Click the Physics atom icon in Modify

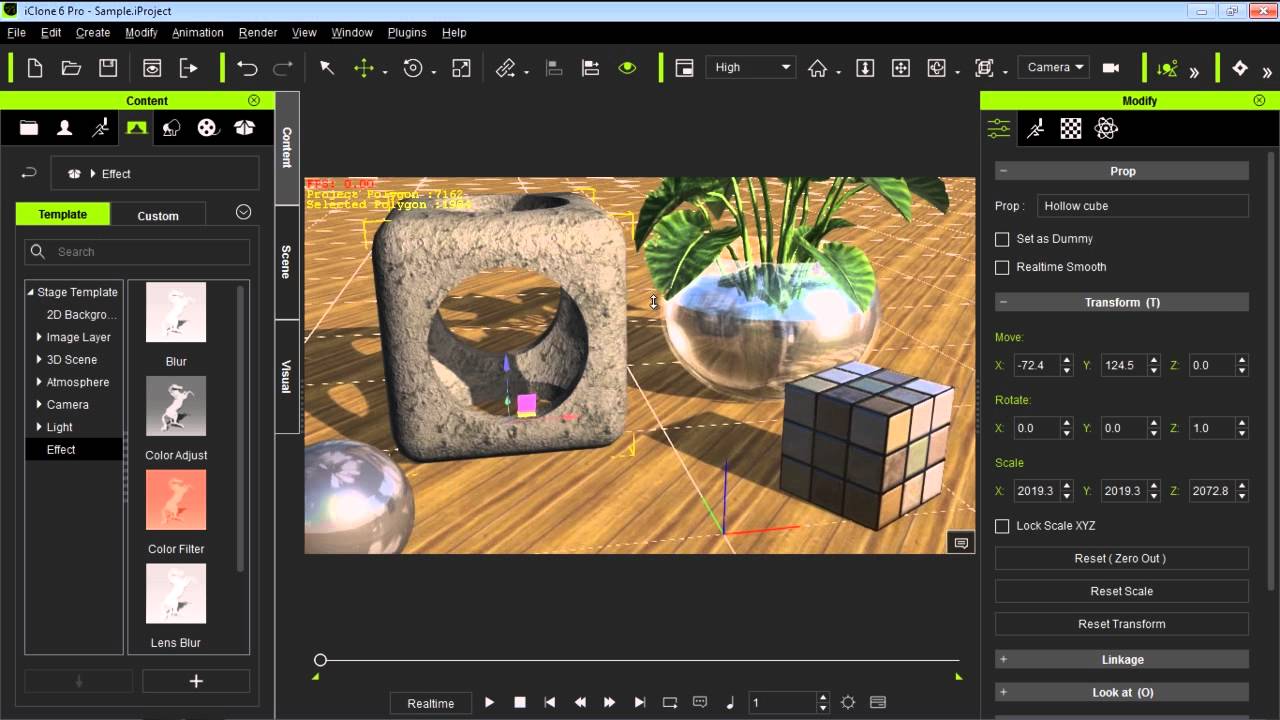click(1105, 128)
